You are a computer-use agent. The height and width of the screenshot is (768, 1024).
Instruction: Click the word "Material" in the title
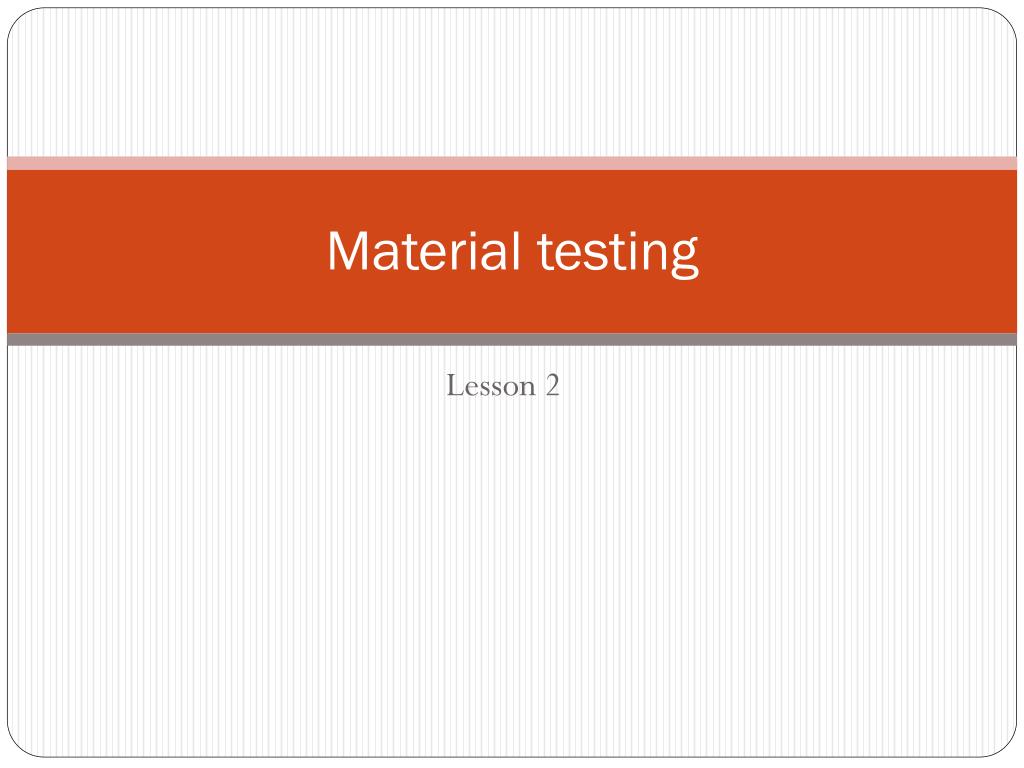(423, 250)
